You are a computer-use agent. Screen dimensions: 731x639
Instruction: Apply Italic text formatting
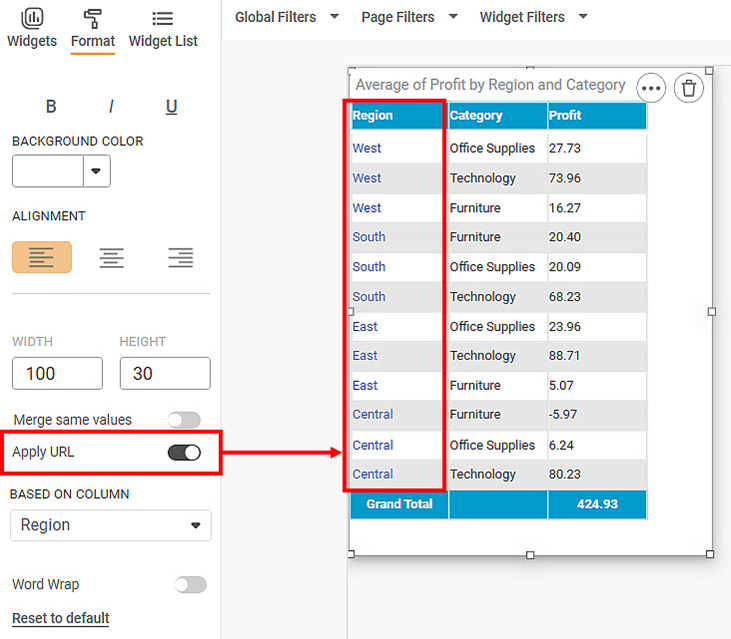(111, 107)
